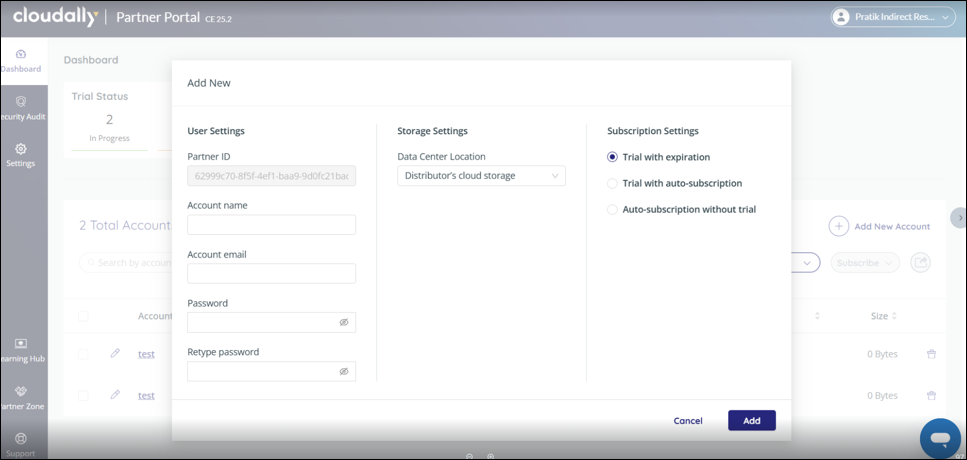This screenshot has height=460, width=967.
Task: Open the chat support bubble
Action: pyautogui.click(x=940, y=439)
